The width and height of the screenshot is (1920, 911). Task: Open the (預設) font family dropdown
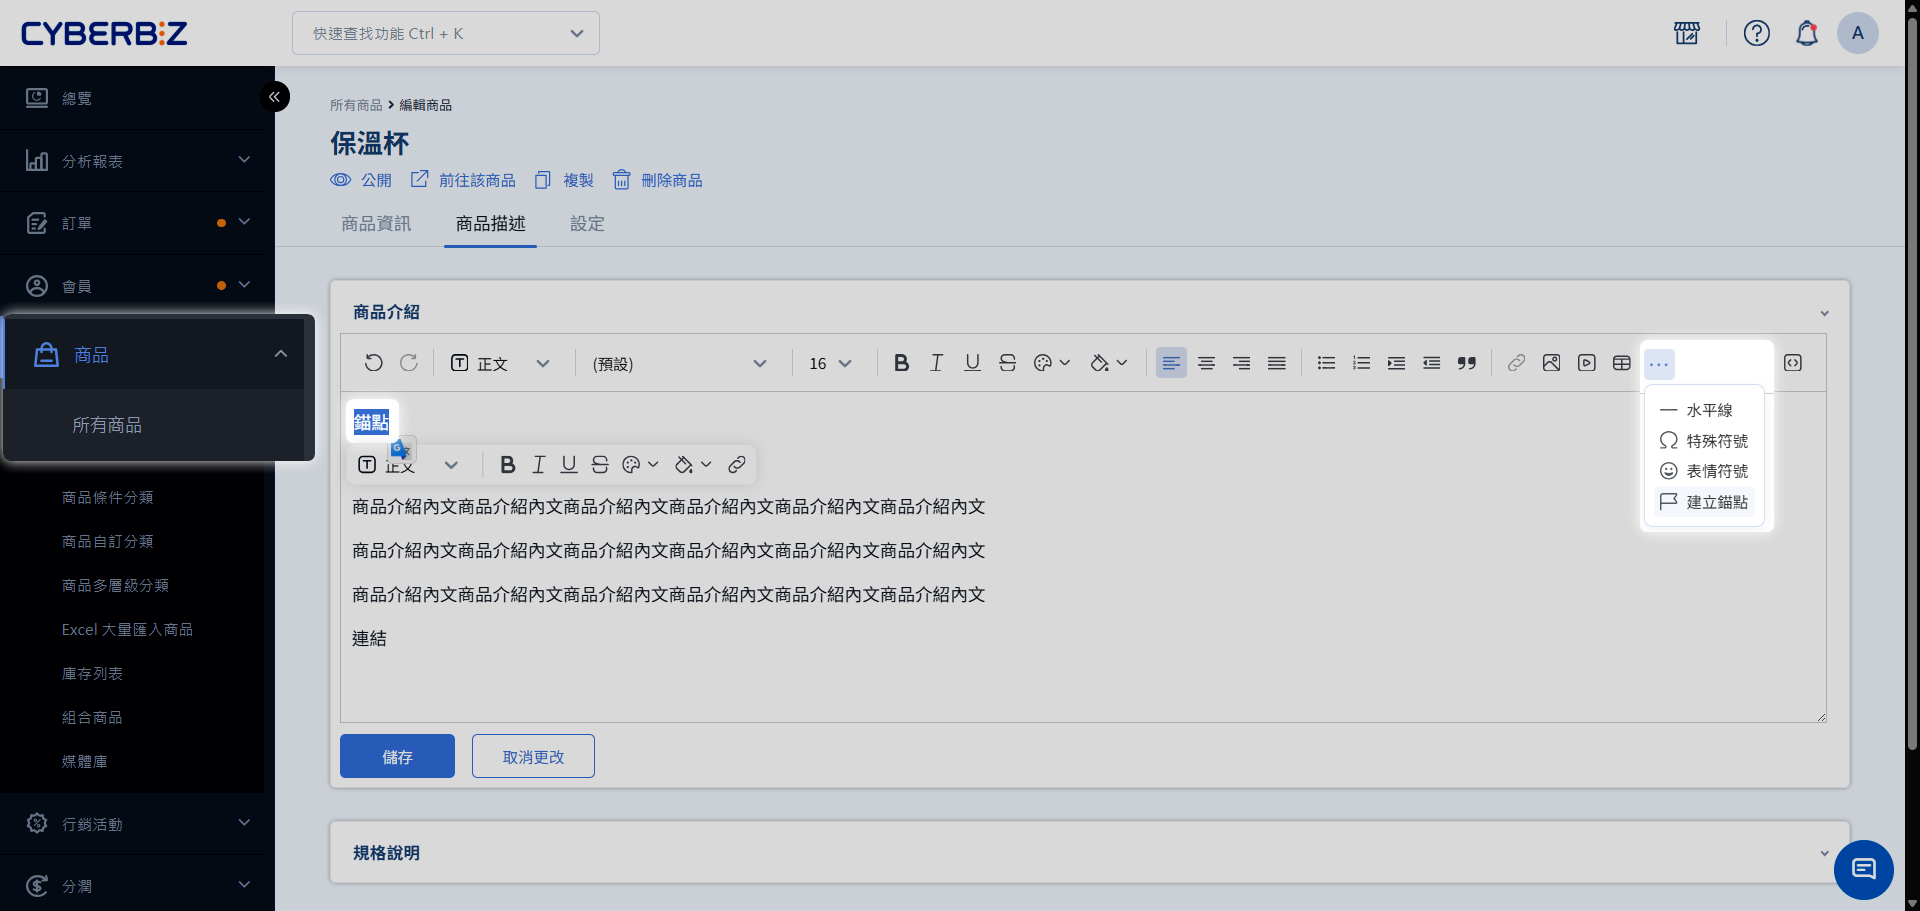(x=680, y=363)
